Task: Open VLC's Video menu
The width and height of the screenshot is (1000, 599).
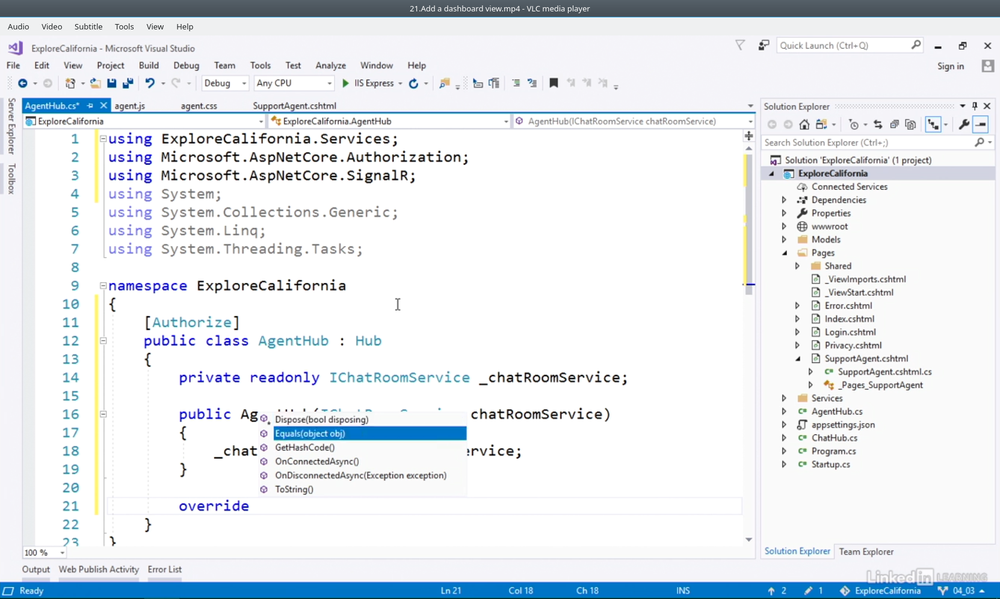Action: 52,27
